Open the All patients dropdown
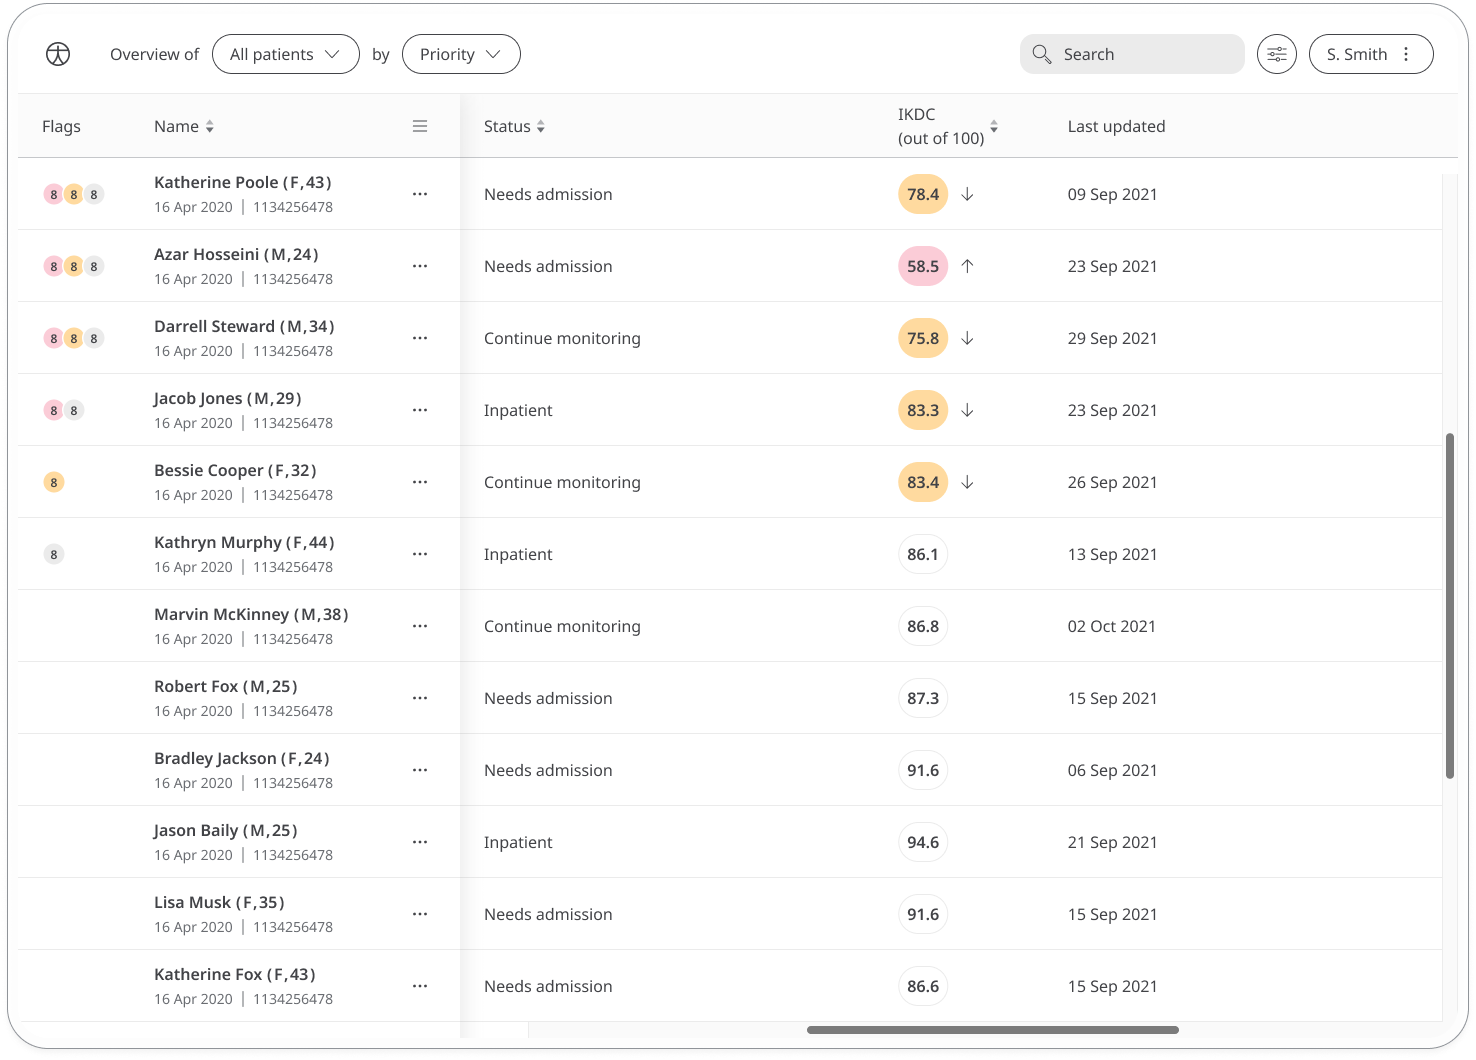Screen dimensions: 1476x1060 [x=286, y=54]
